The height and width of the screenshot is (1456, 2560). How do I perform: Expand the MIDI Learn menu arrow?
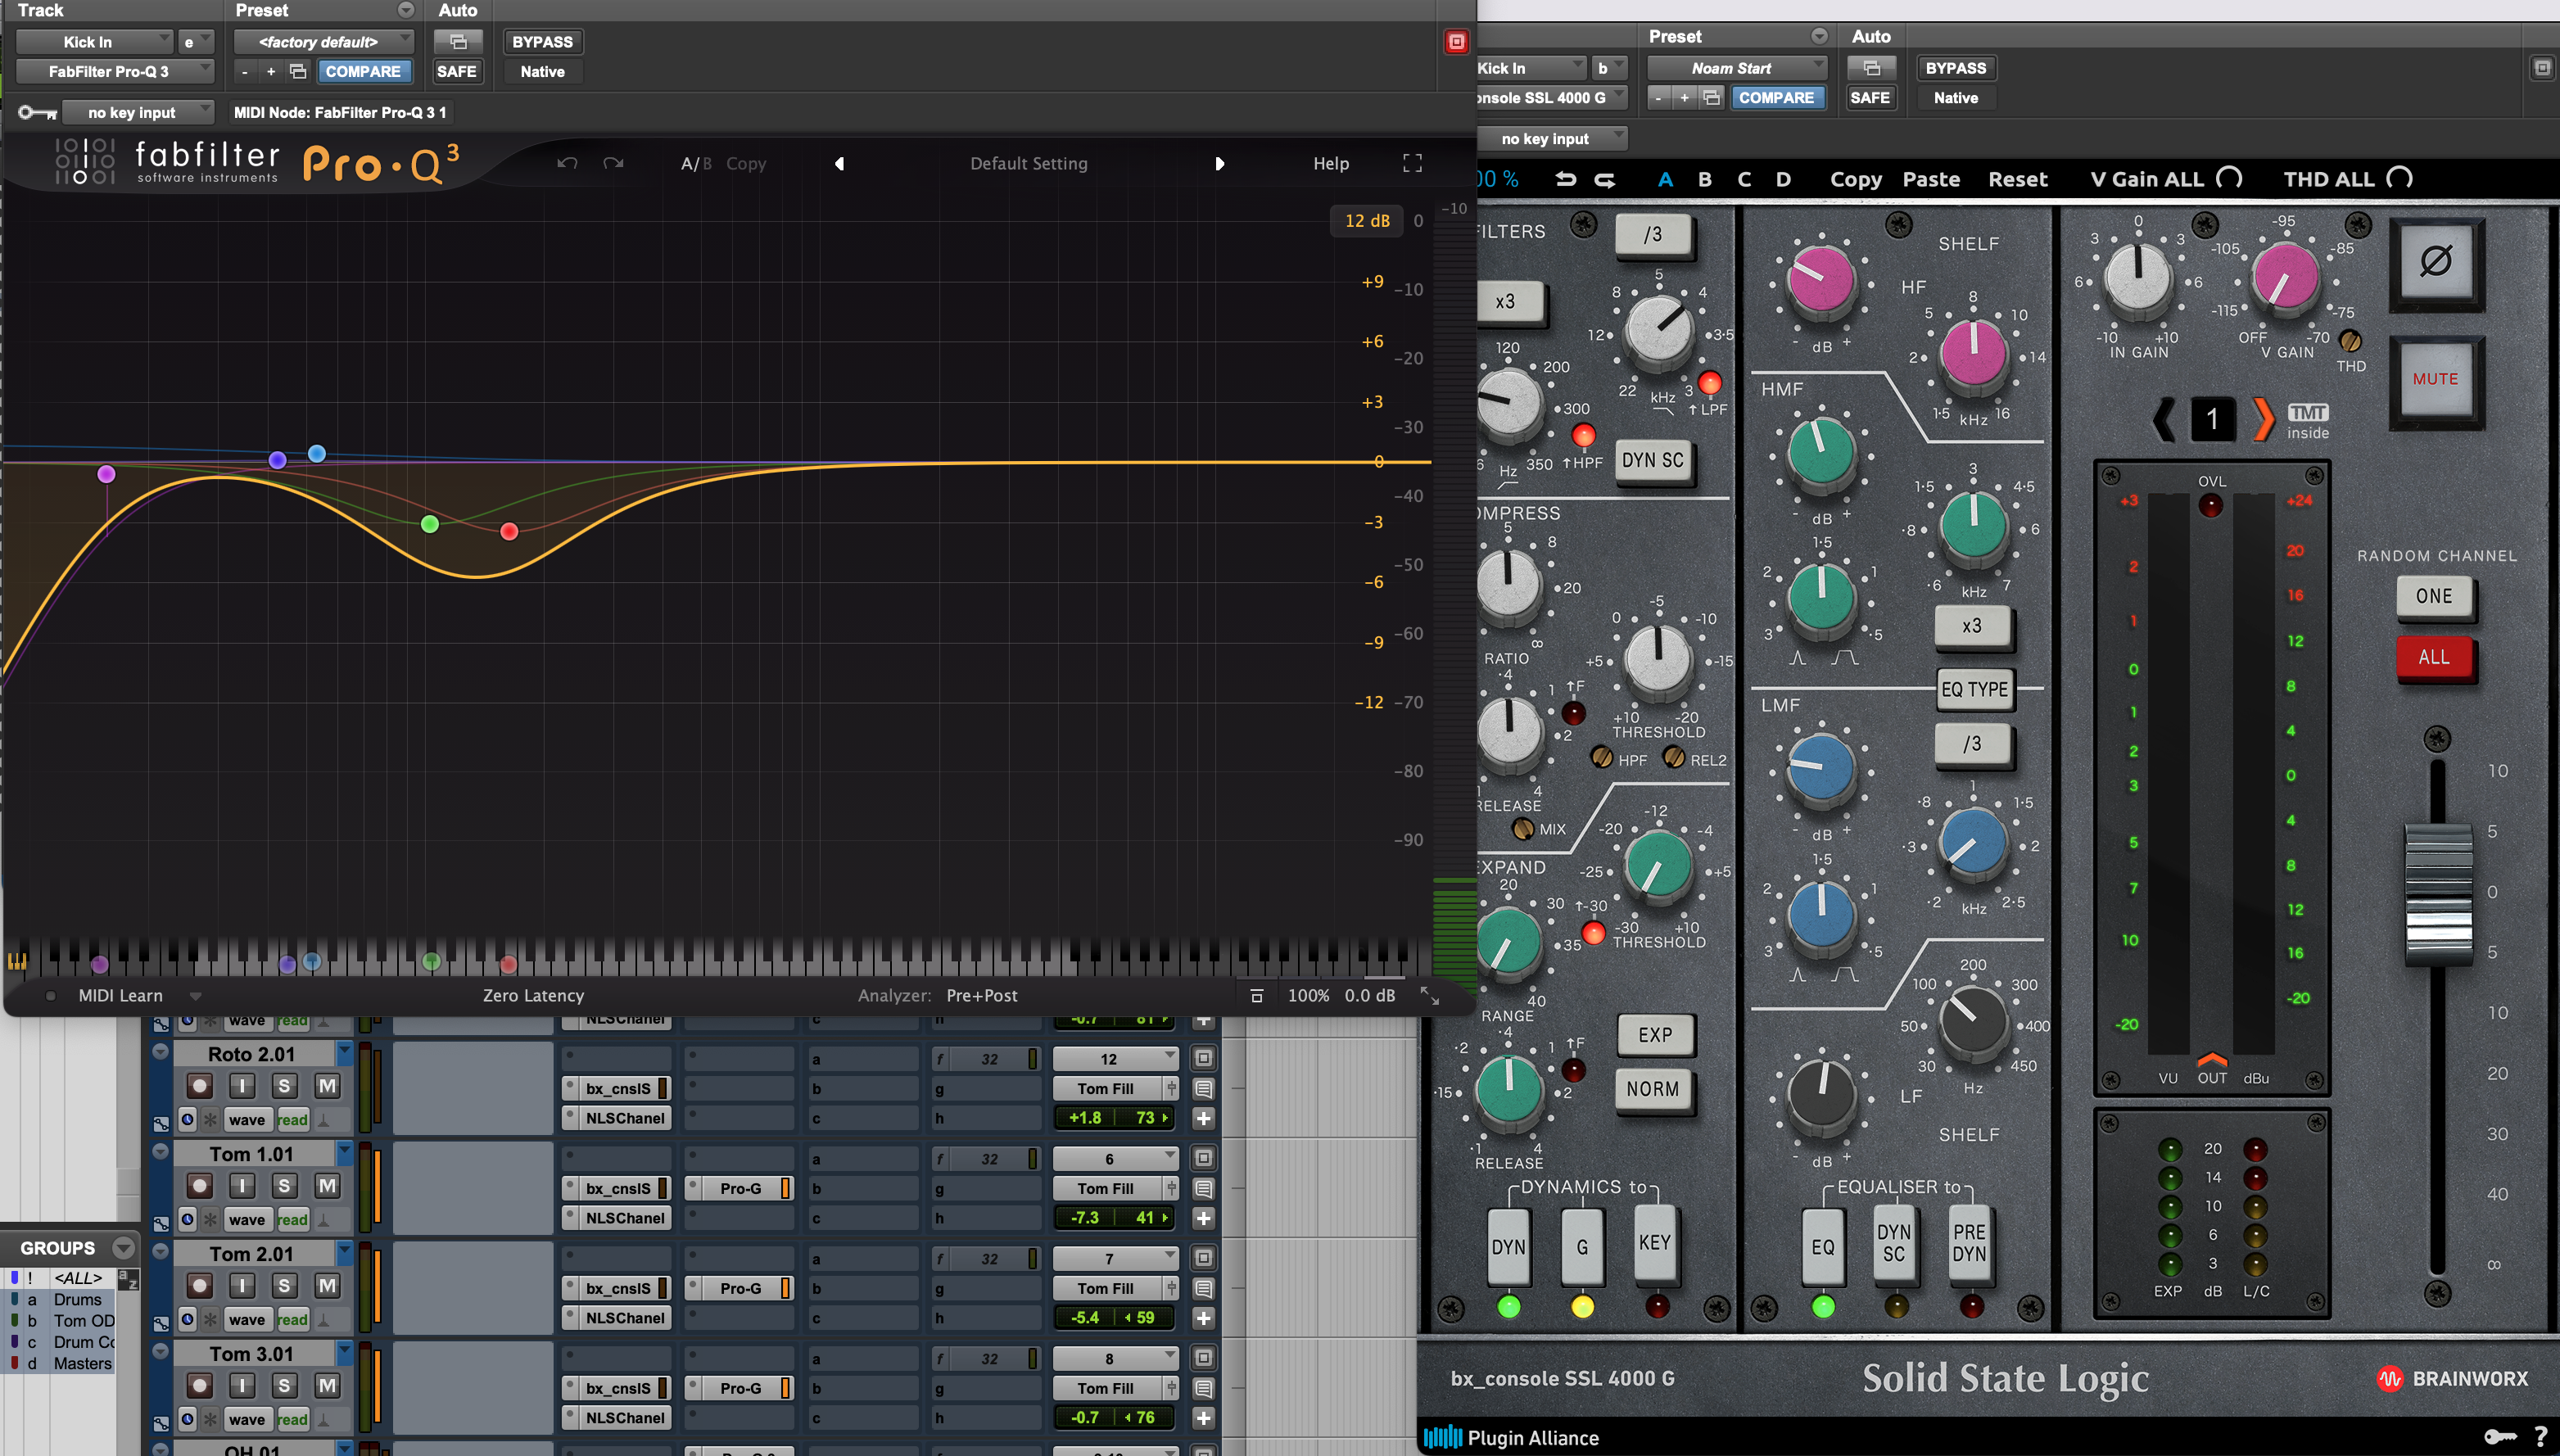tap(196, 996)
